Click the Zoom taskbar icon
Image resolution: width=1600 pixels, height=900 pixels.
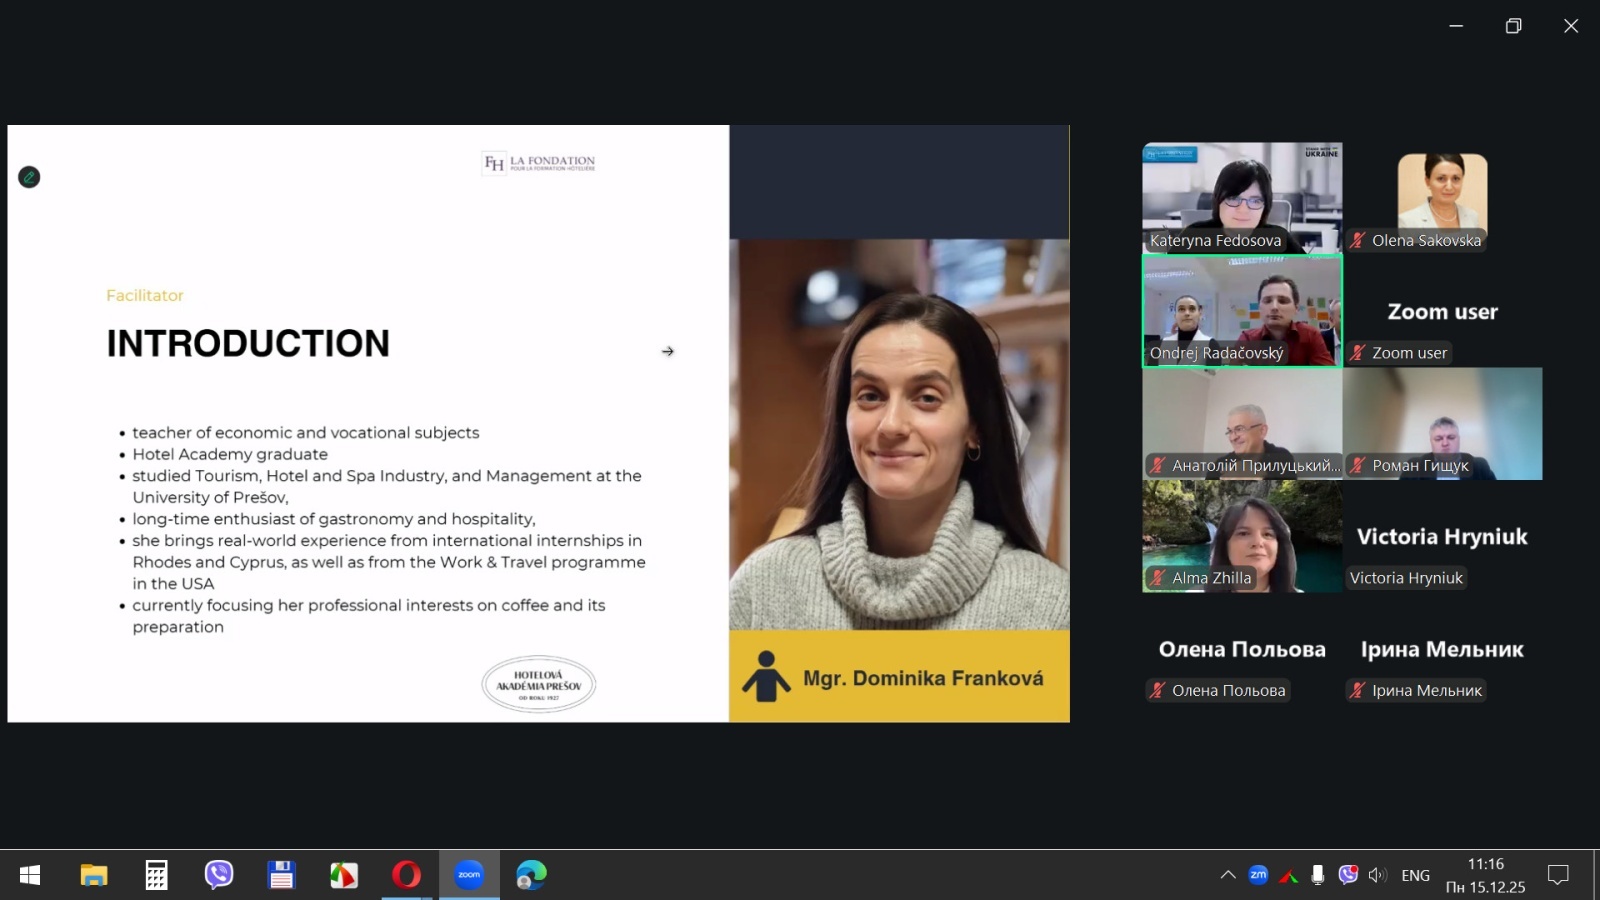tap(469, 875)
